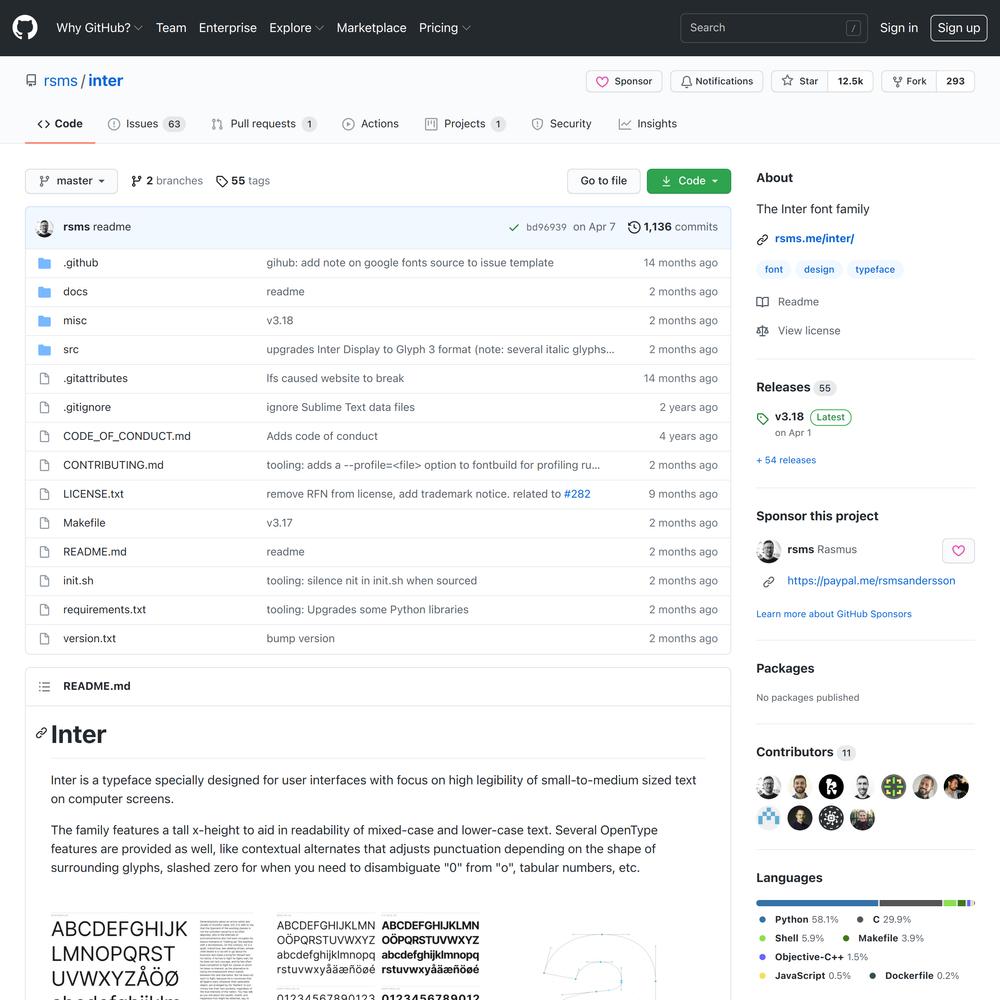Fork the repository
Viewport: 1000px width, 1000px height.
[x=909, y=81]
